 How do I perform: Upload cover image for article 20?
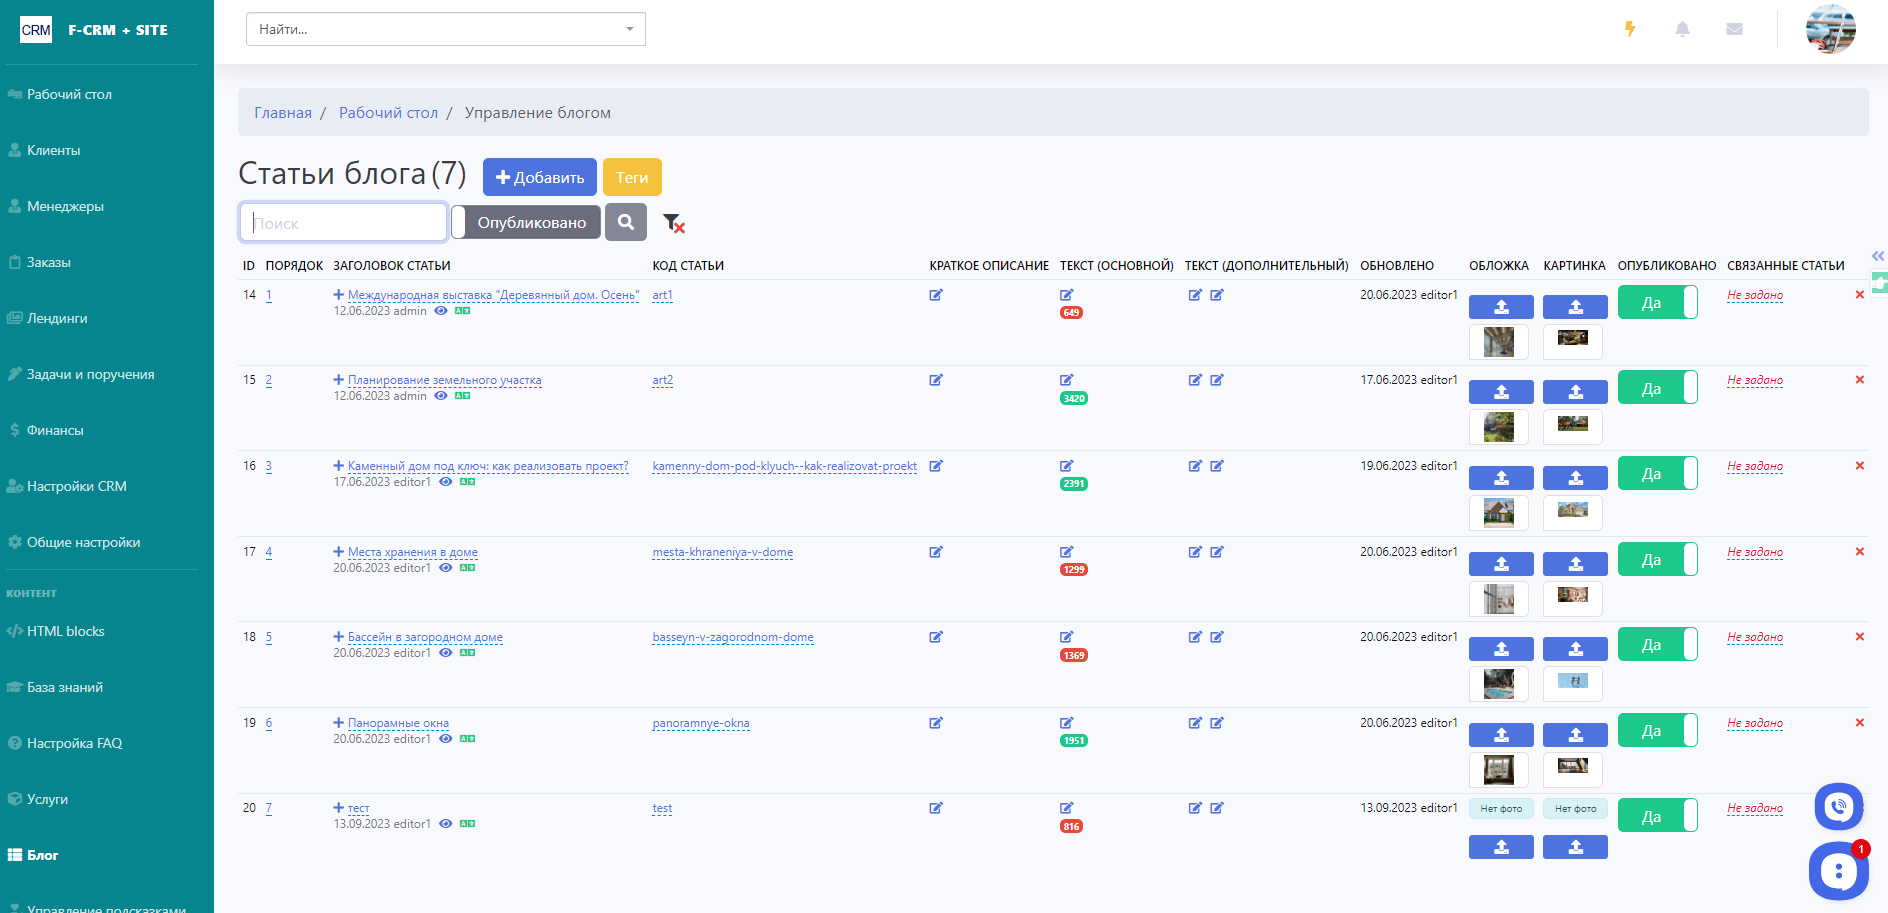click(x=1500, y=847)
